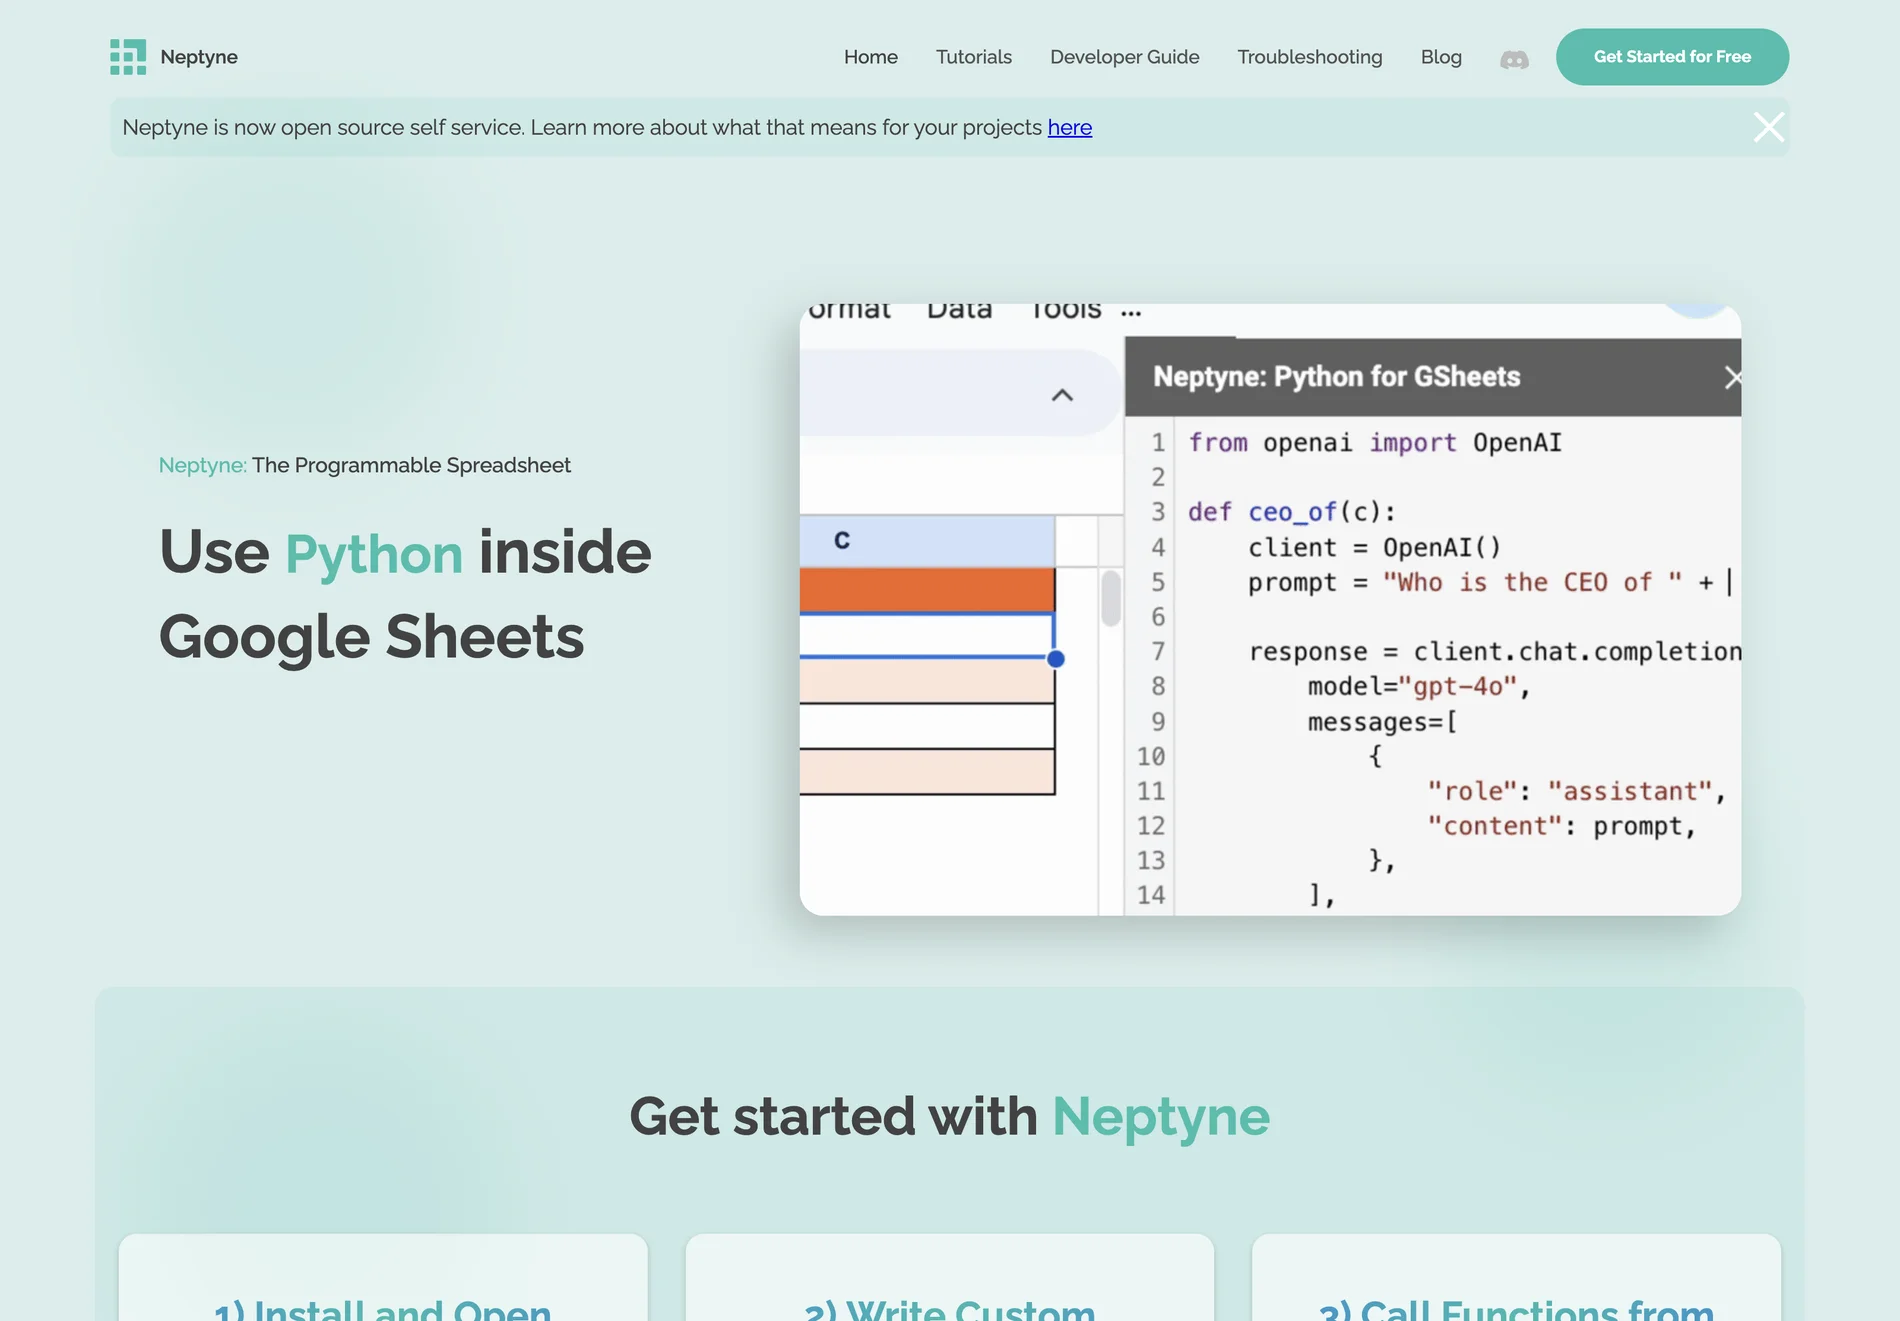Open the Discord icon link
This screenshot has height=1321, width=1900.
pos(1514,60)
